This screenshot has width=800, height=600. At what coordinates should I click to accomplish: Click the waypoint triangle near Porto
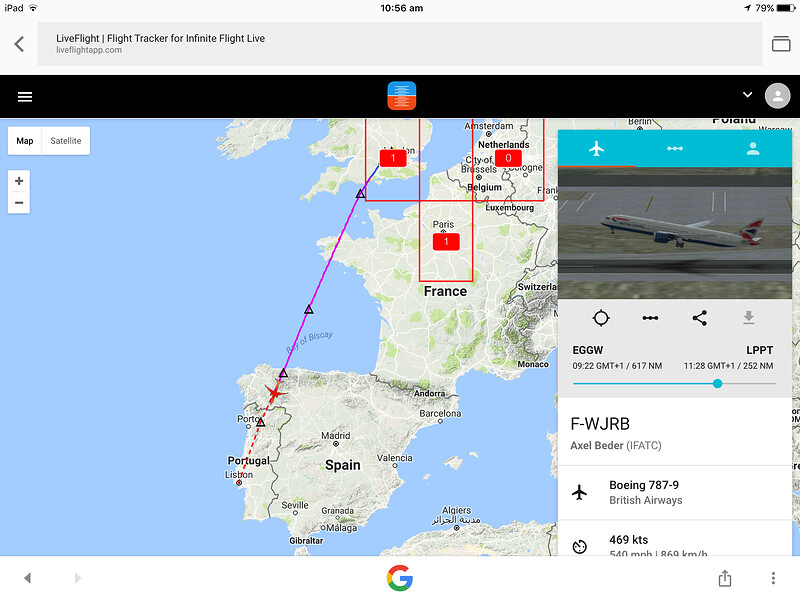[x=261, y=422]
